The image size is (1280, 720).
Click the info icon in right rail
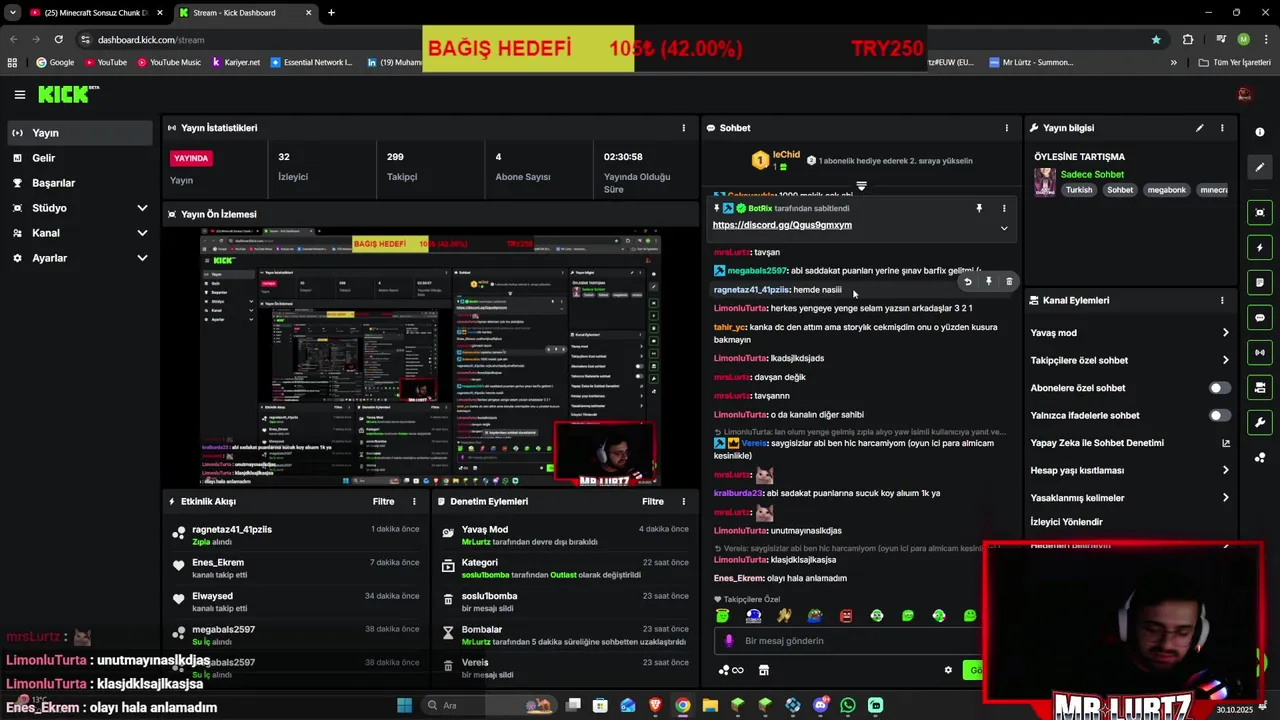coord(1260,132)
